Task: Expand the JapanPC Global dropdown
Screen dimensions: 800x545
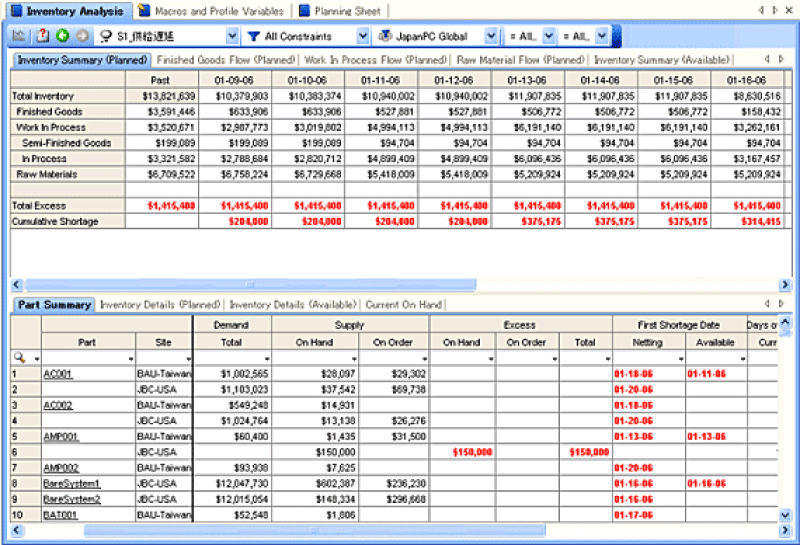Action: [x=491, y=36]
